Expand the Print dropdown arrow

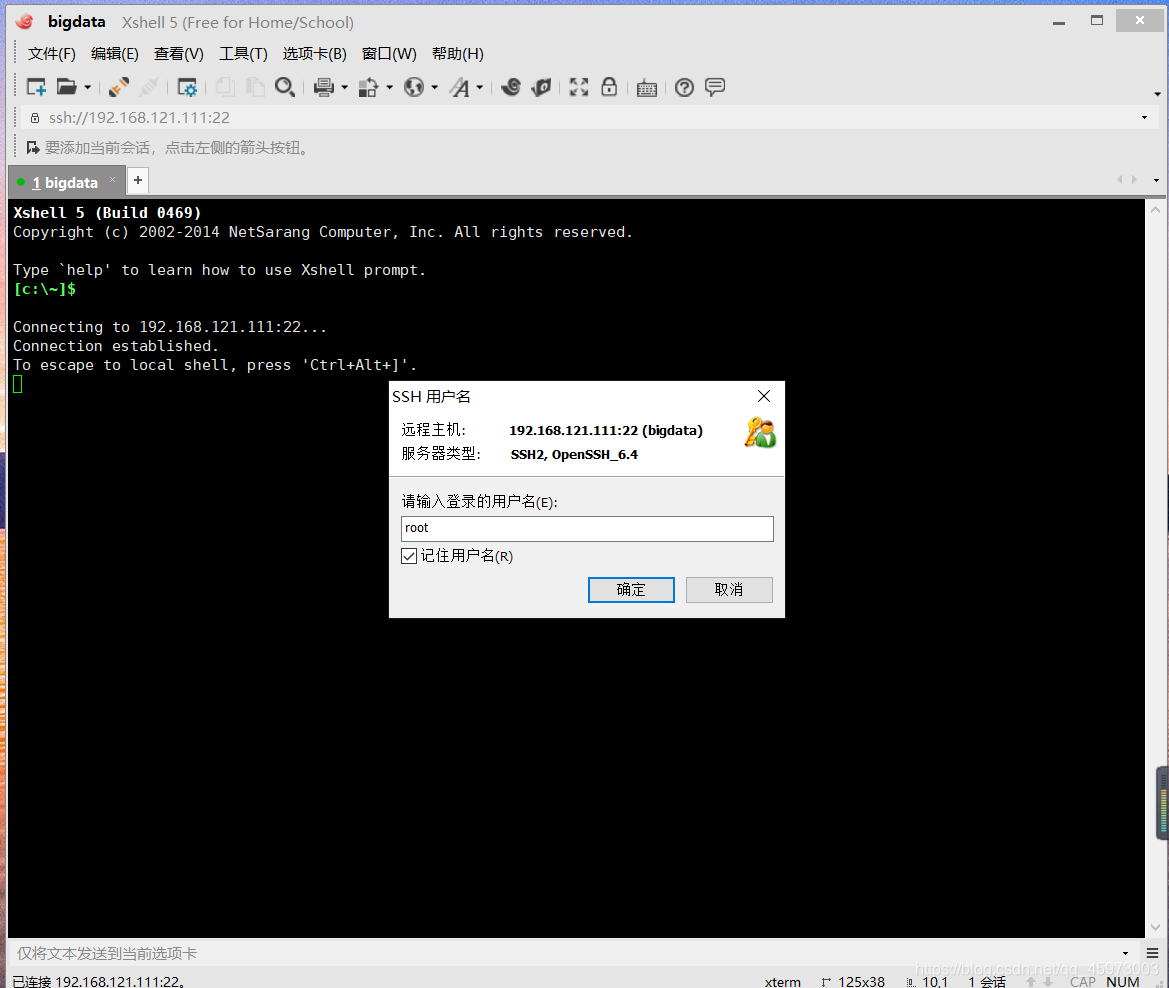(344, 87)
